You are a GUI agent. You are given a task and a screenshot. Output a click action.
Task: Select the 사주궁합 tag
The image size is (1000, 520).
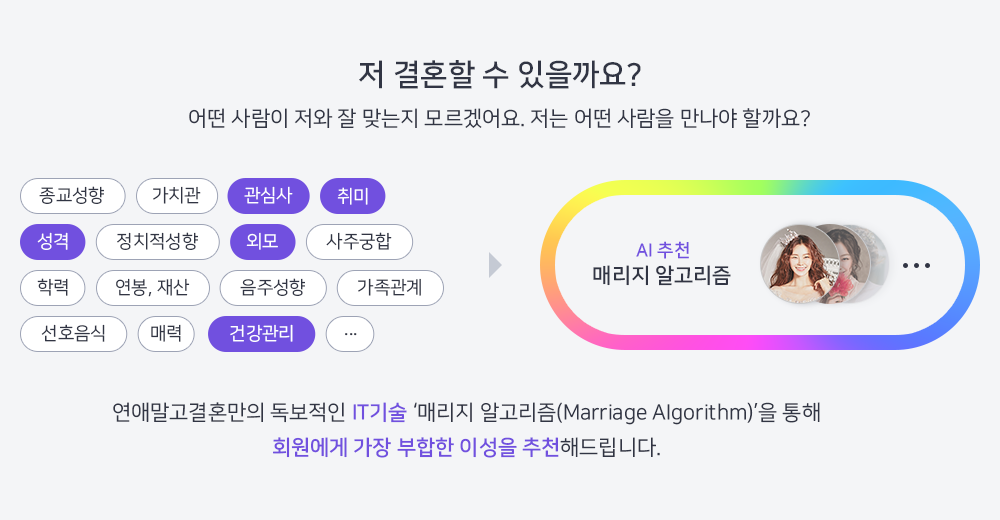pyautogui.click(x=359, y=242)
